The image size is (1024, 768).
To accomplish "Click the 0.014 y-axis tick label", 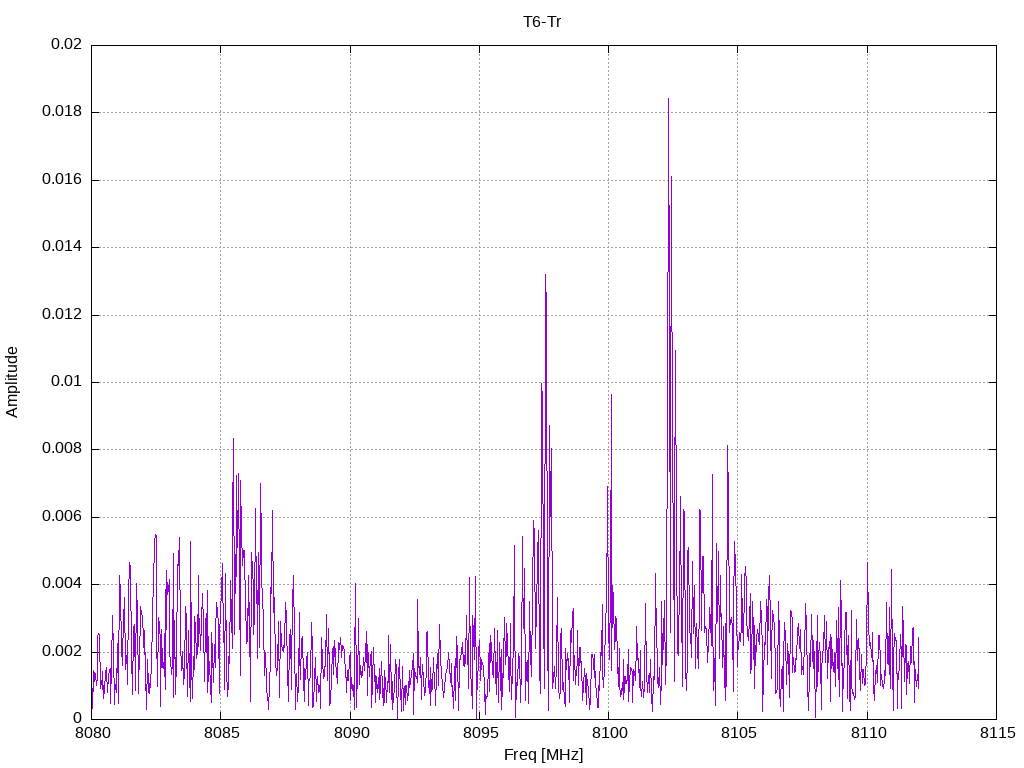I will coord(62,246).
